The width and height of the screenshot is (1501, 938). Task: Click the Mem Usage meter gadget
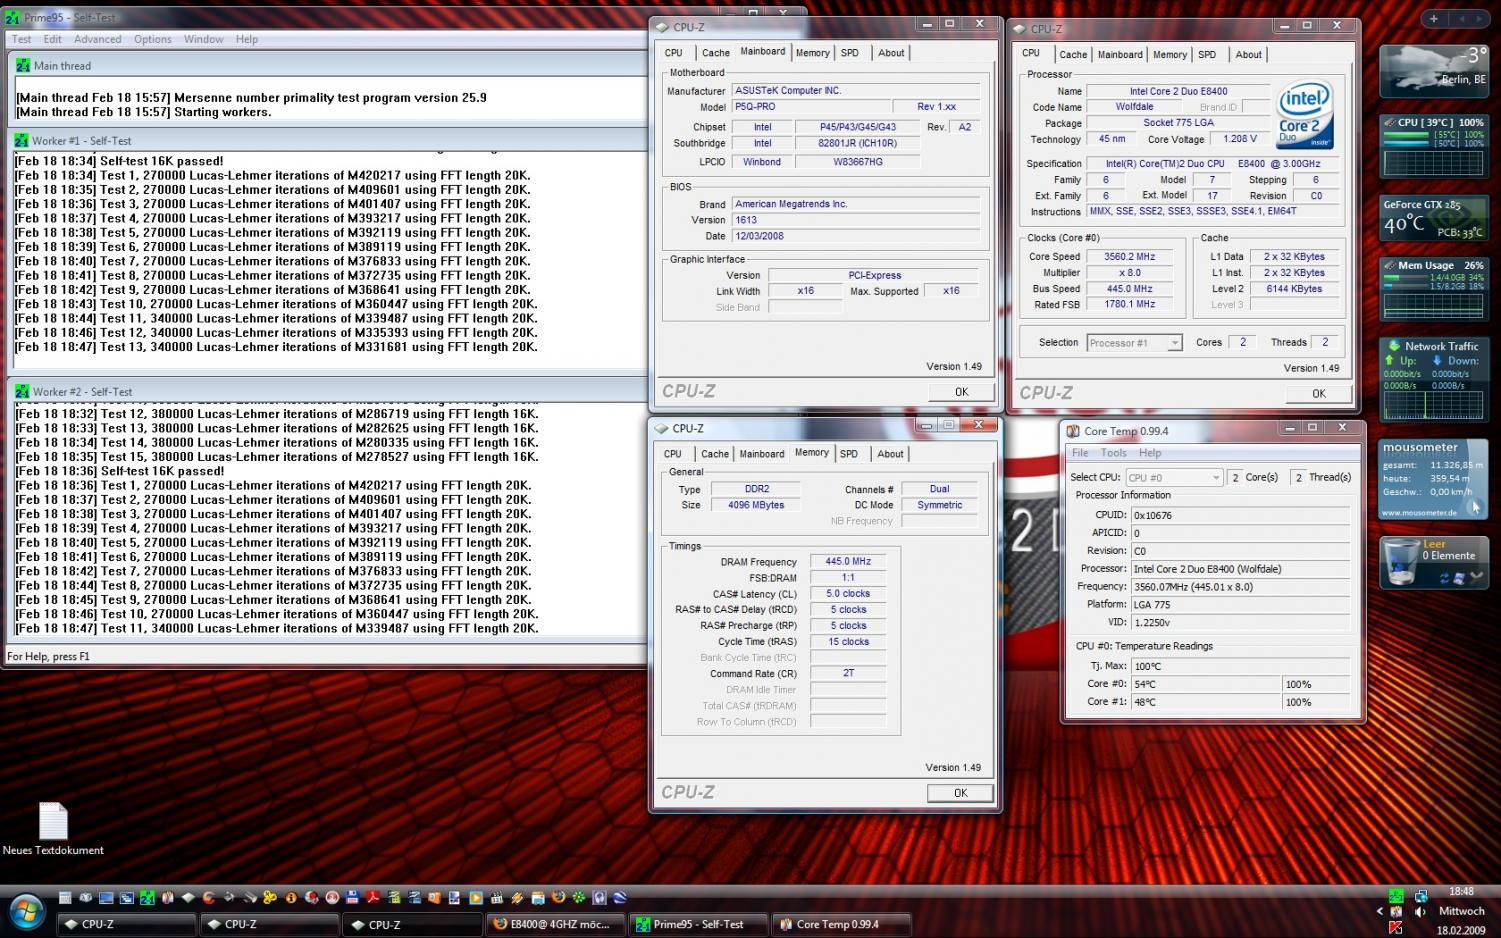click(1433, 289)
